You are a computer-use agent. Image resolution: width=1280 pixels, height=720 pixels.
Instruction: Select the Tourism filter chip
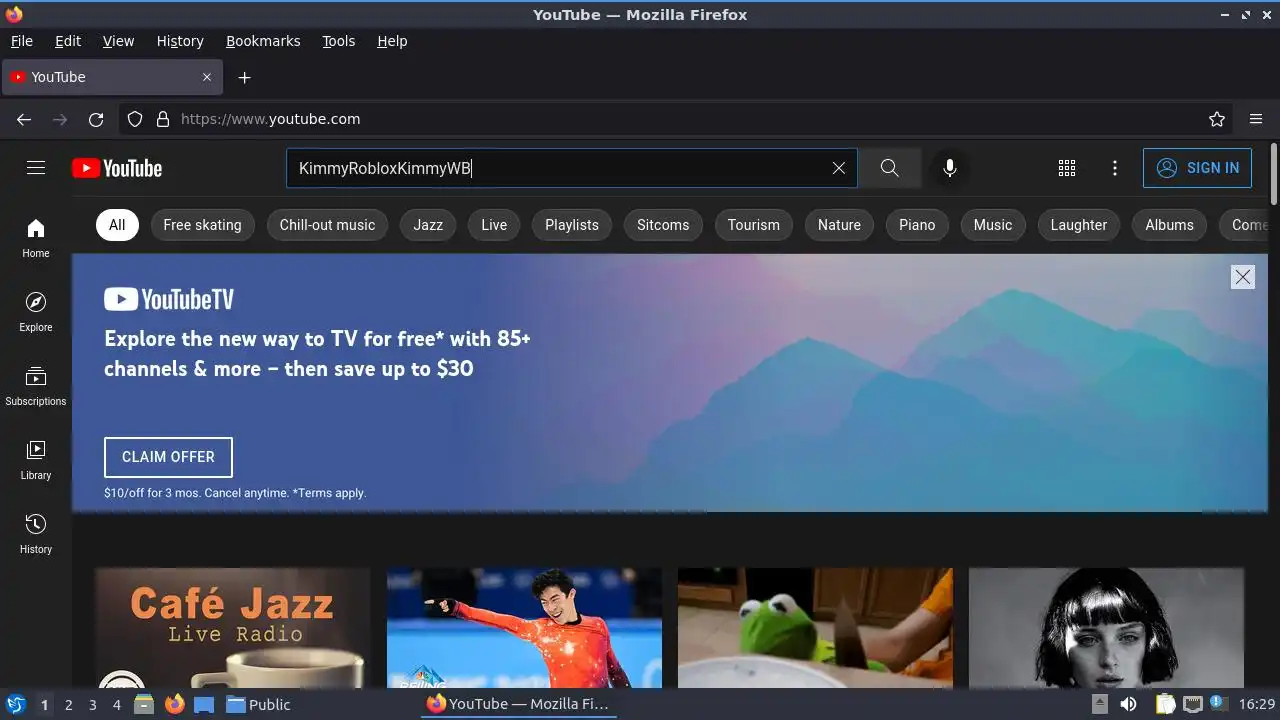(x=754, y=225)
